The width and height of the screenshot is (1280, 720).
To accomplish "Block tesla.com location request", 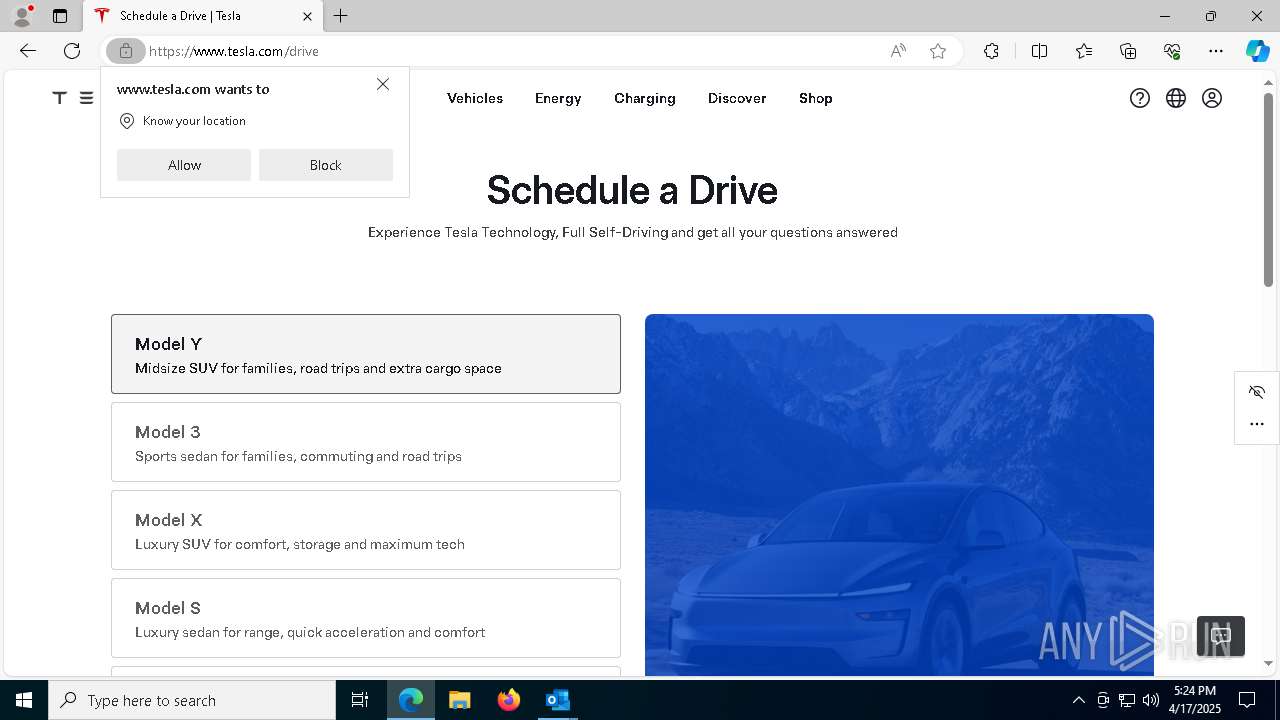I will pos(326,165).
